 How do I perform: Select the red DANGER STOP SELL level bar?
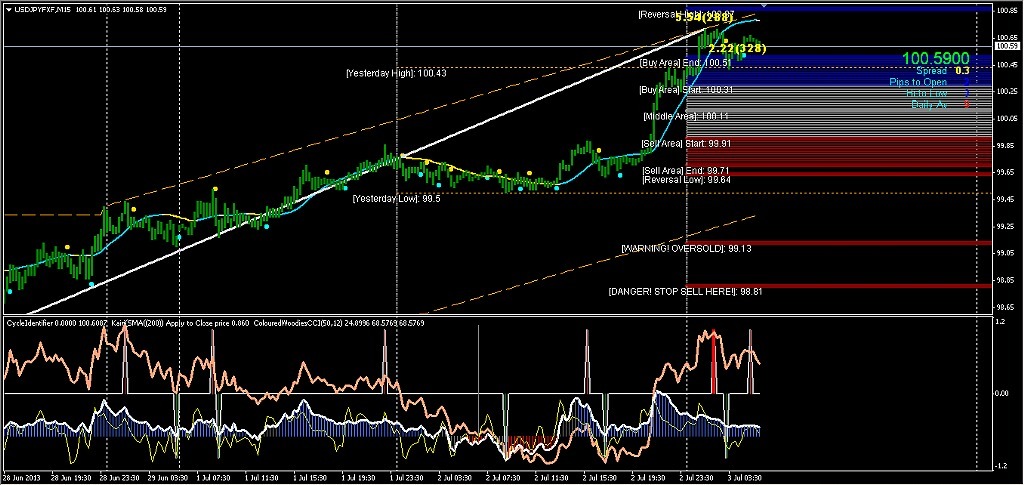pos(839,286)
